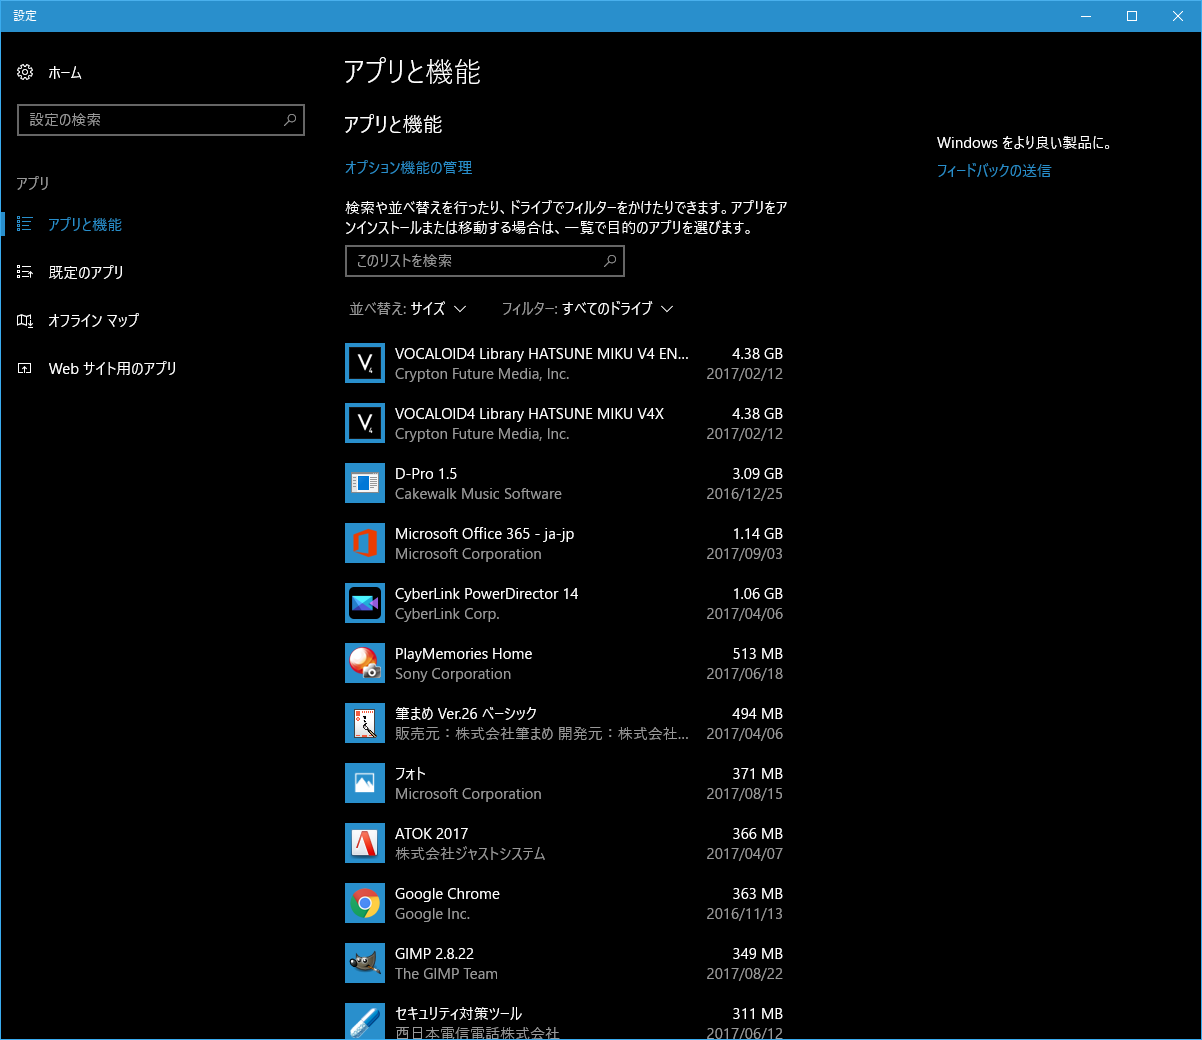Click the Google Chrome app icon
This screenshot has width=1202, height=1040.
pos(365,903)
